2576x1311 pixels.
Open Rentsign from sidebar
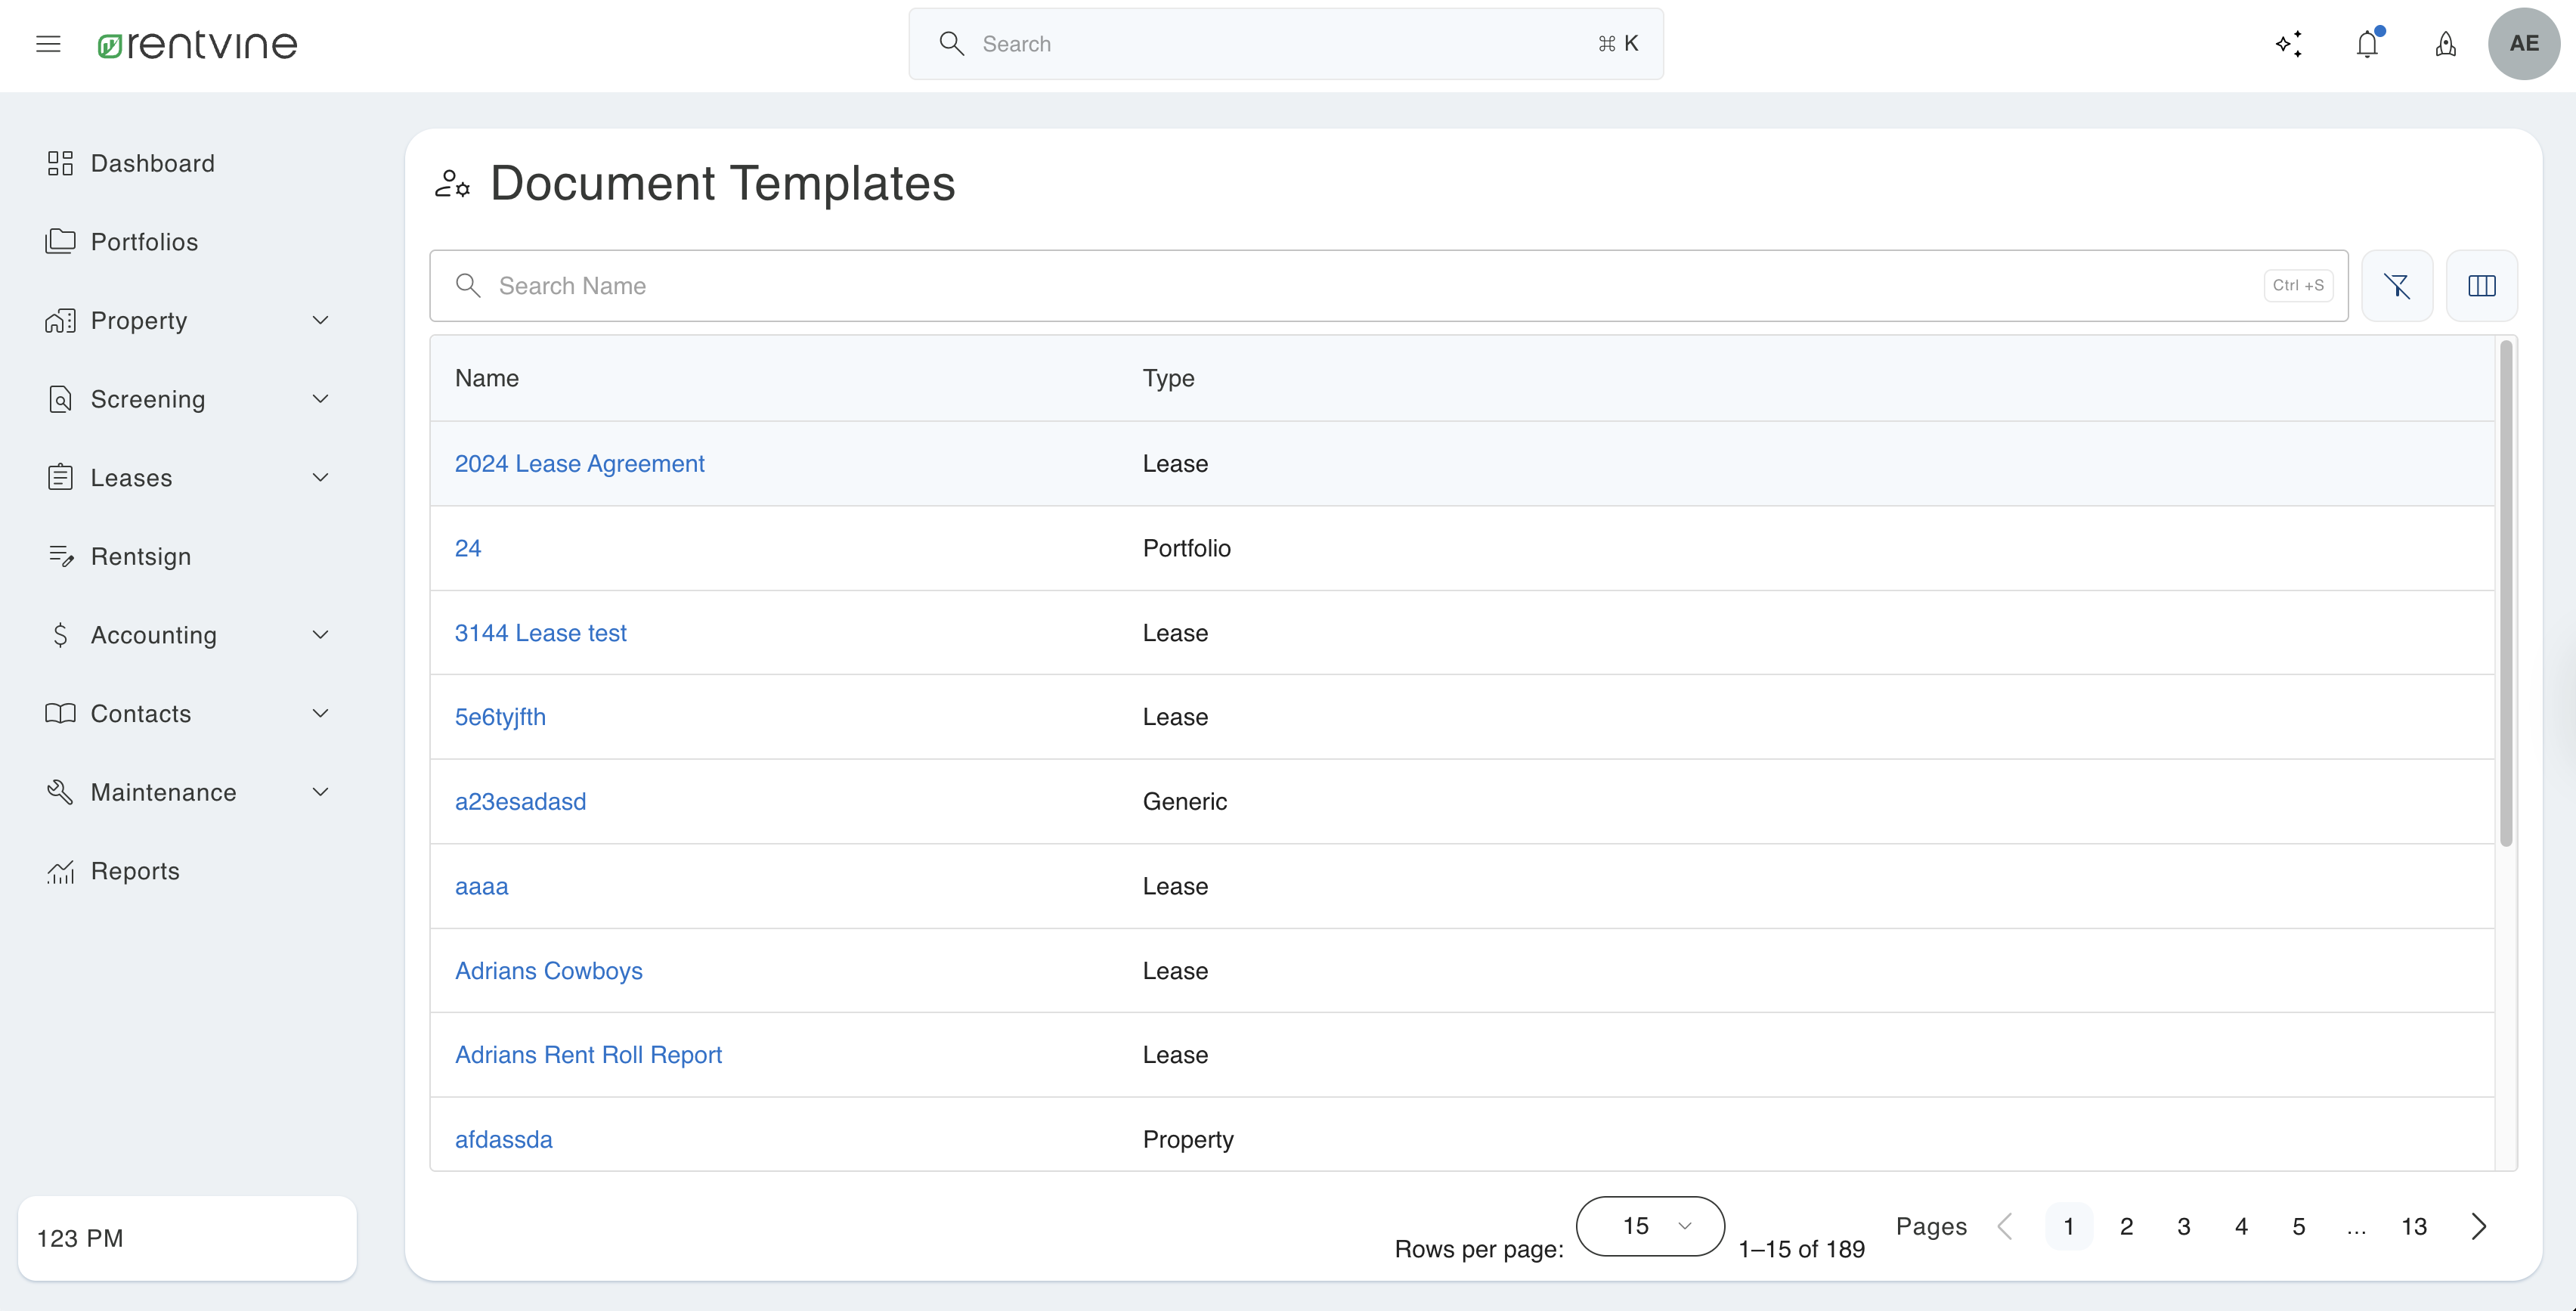pos(141,556)
